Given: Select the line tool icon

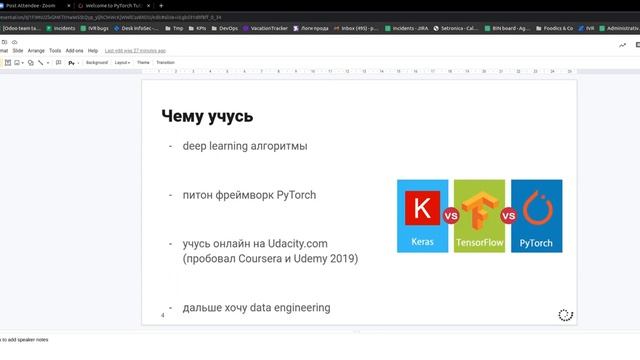Looking at the screenshot, I should 40,62.
